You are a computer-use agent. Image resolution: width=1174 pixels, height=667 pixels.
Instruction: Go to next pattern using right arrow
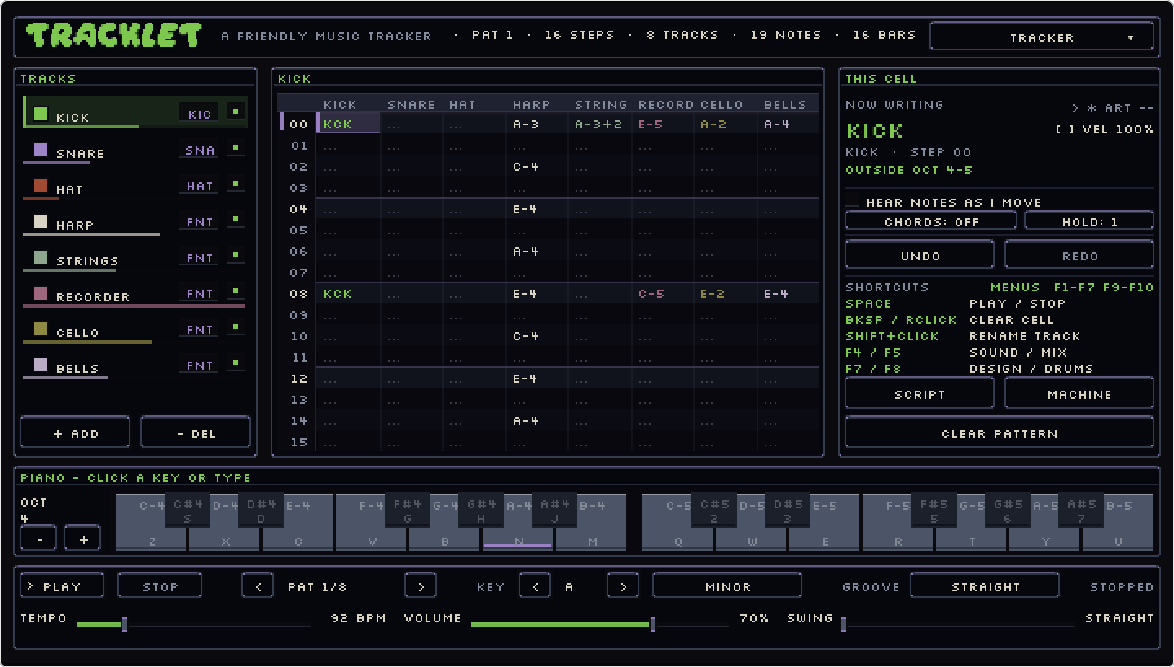(420, 586)
